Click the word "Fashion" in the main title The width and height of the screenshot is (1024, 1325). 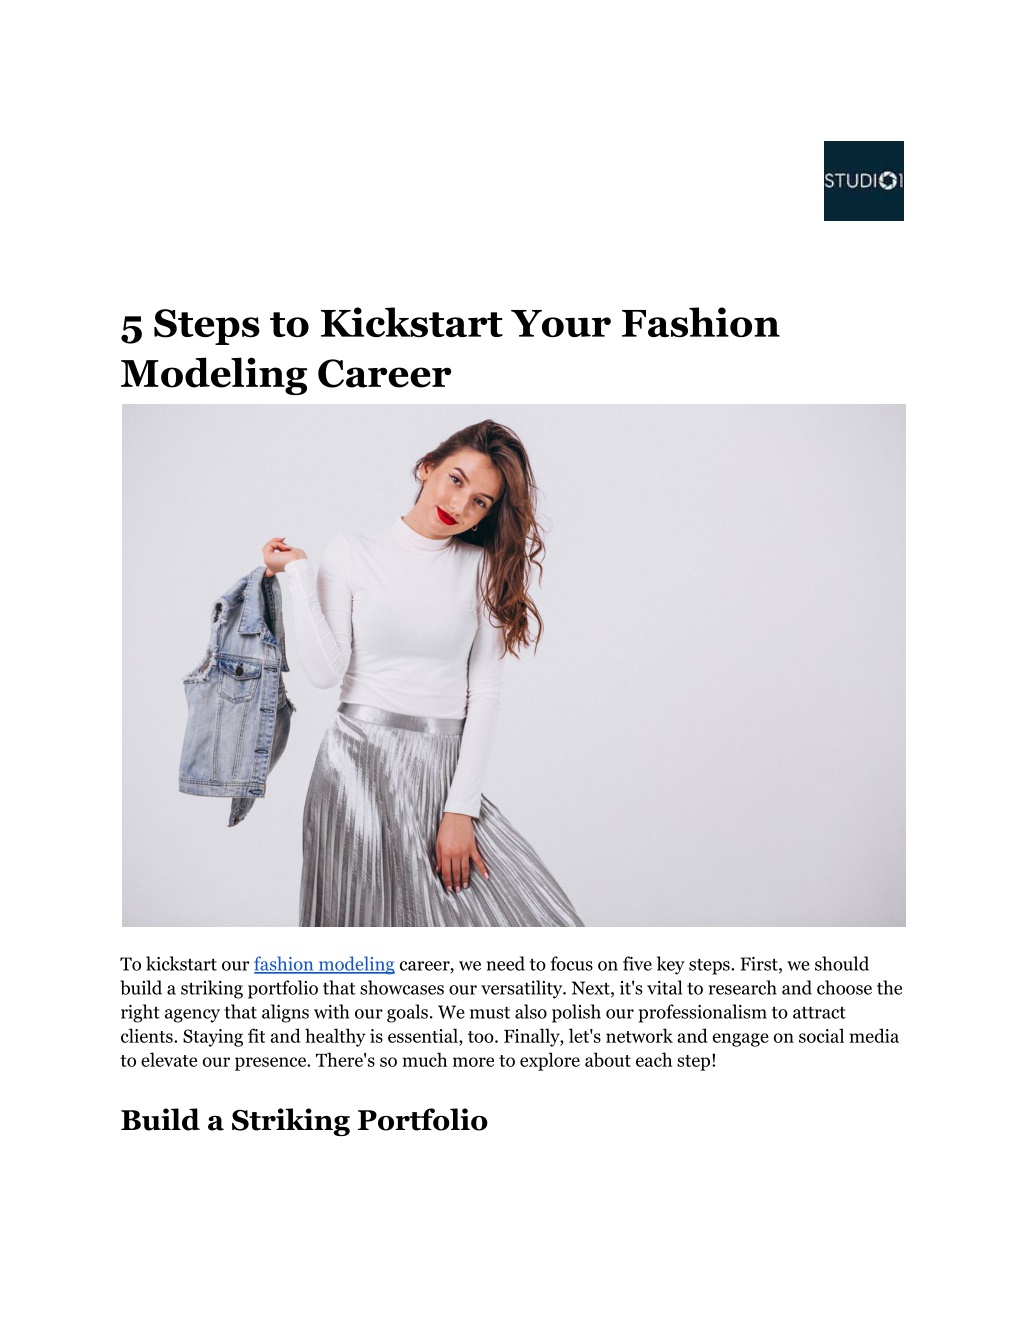pos(700,324)
